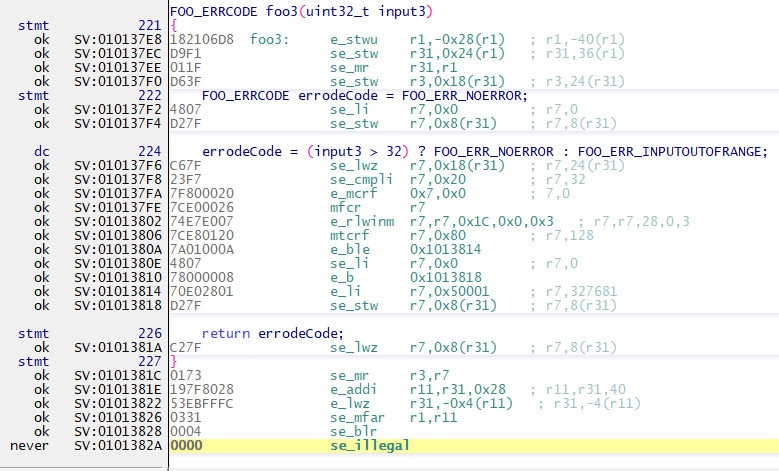Click the se_cmpli instruction mnemonic
779x471 pixels.
click(x=362, y=179)
